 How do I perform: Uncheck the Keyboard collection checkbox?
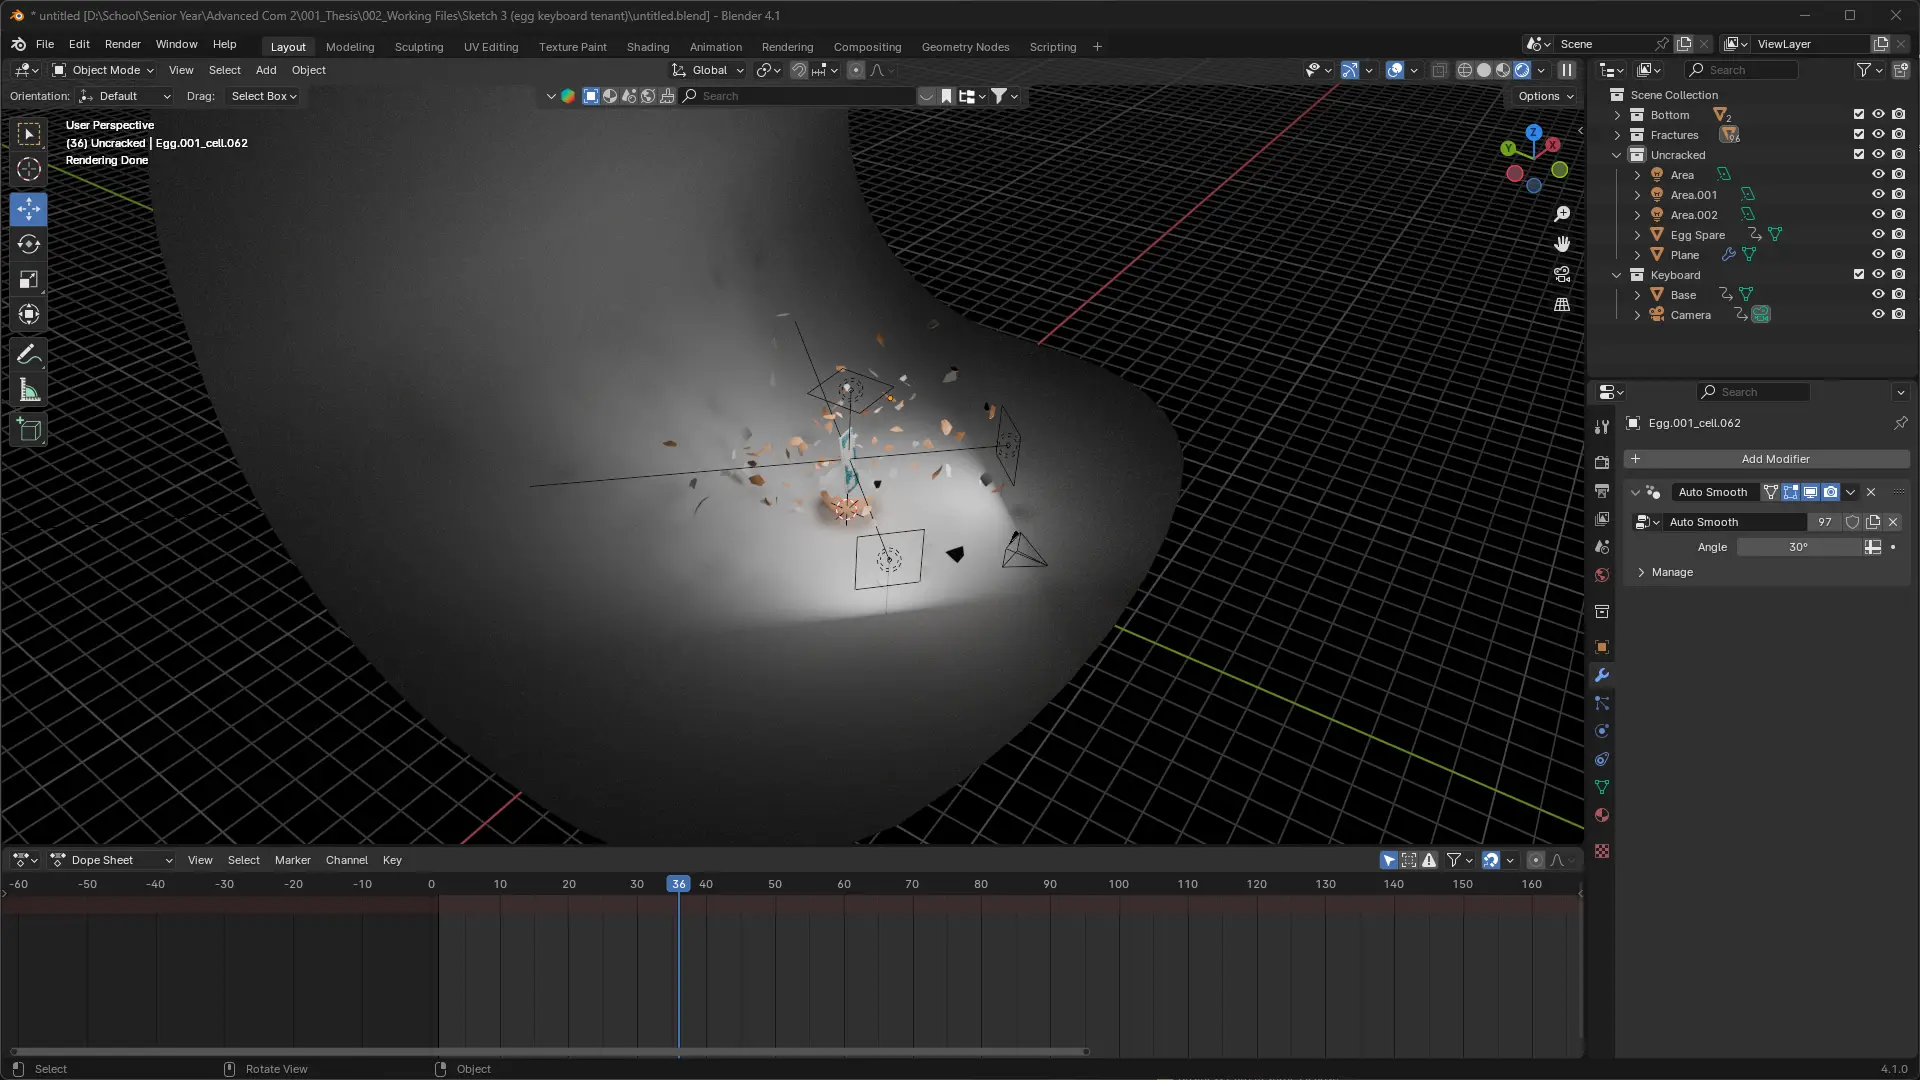(1858, 274)
